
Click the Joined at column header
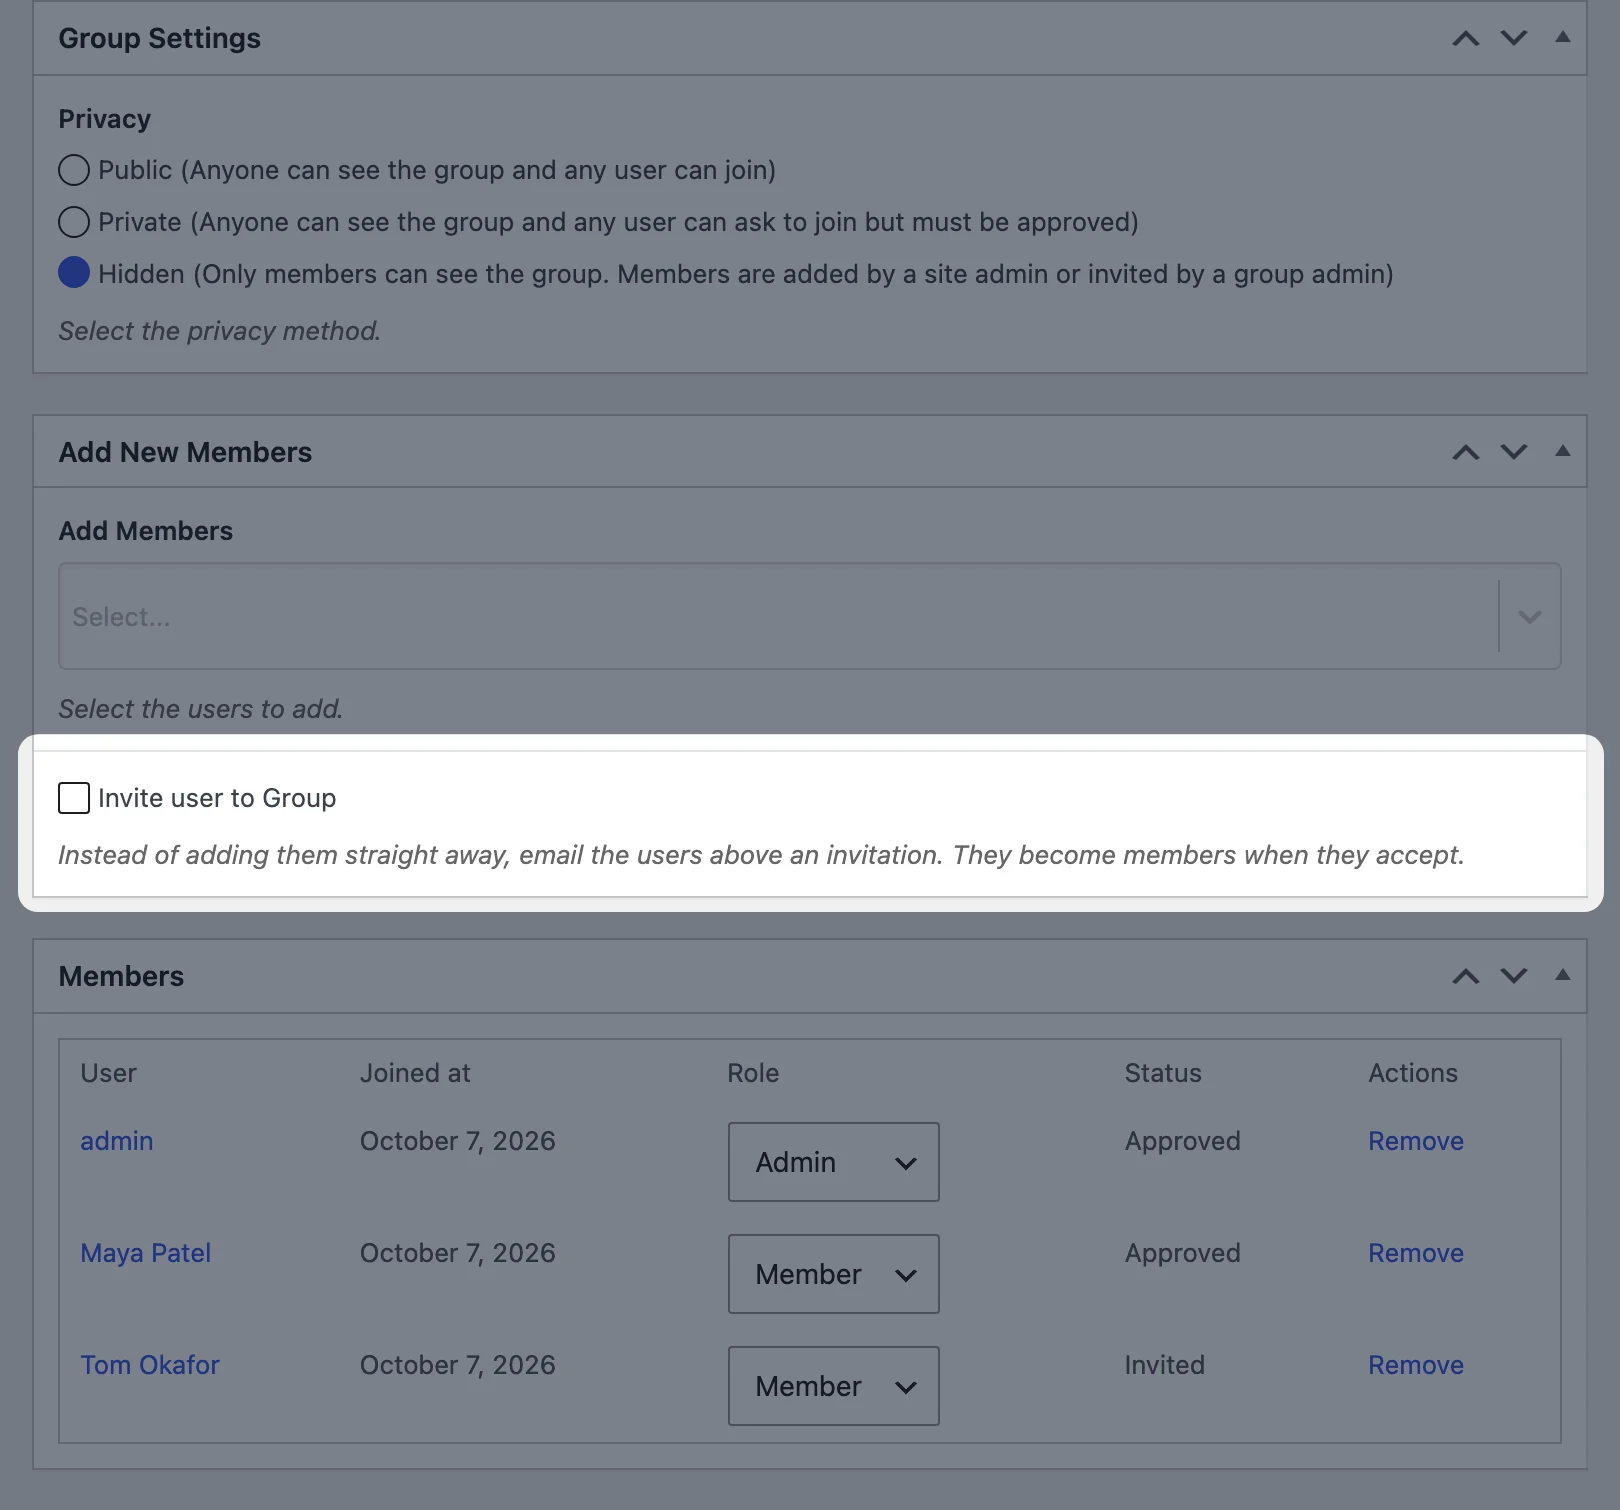point(415,1073)
